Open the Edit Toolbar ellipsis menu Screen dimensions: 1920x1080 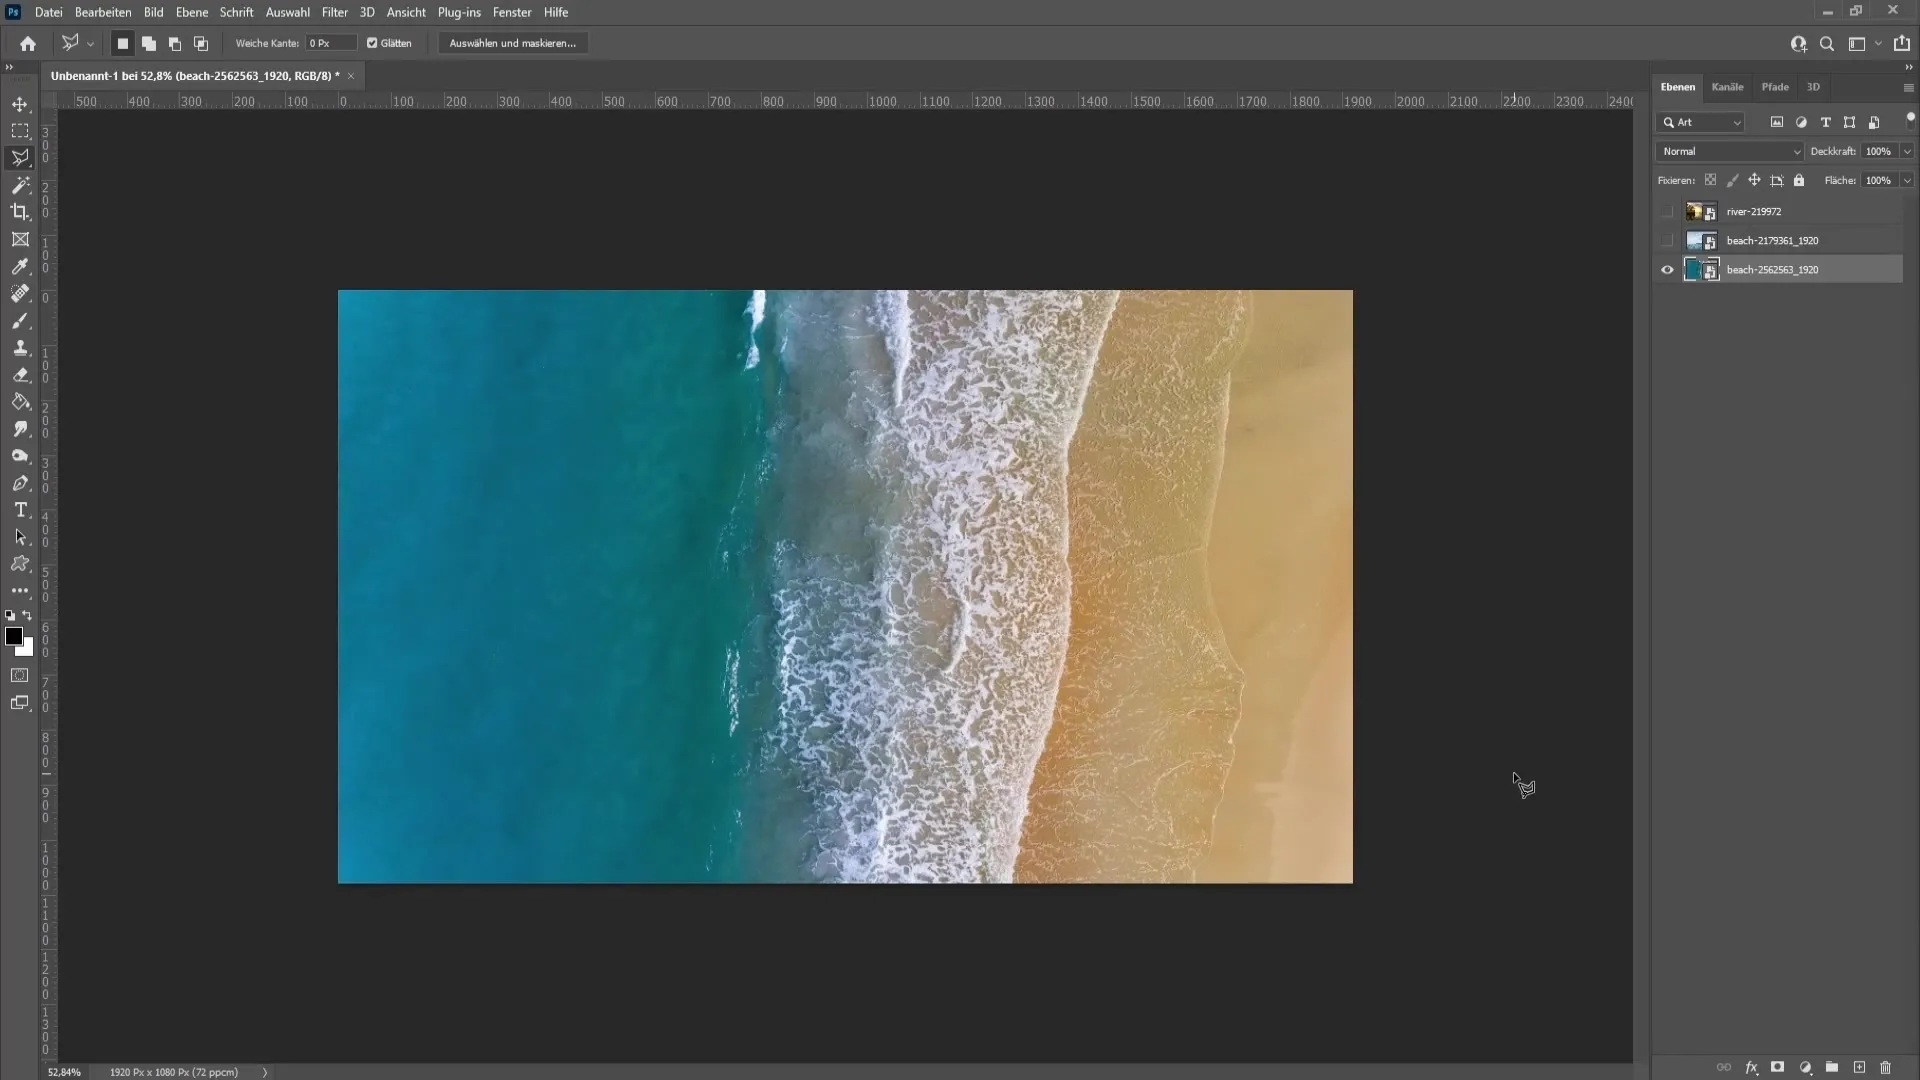point(20,591)
